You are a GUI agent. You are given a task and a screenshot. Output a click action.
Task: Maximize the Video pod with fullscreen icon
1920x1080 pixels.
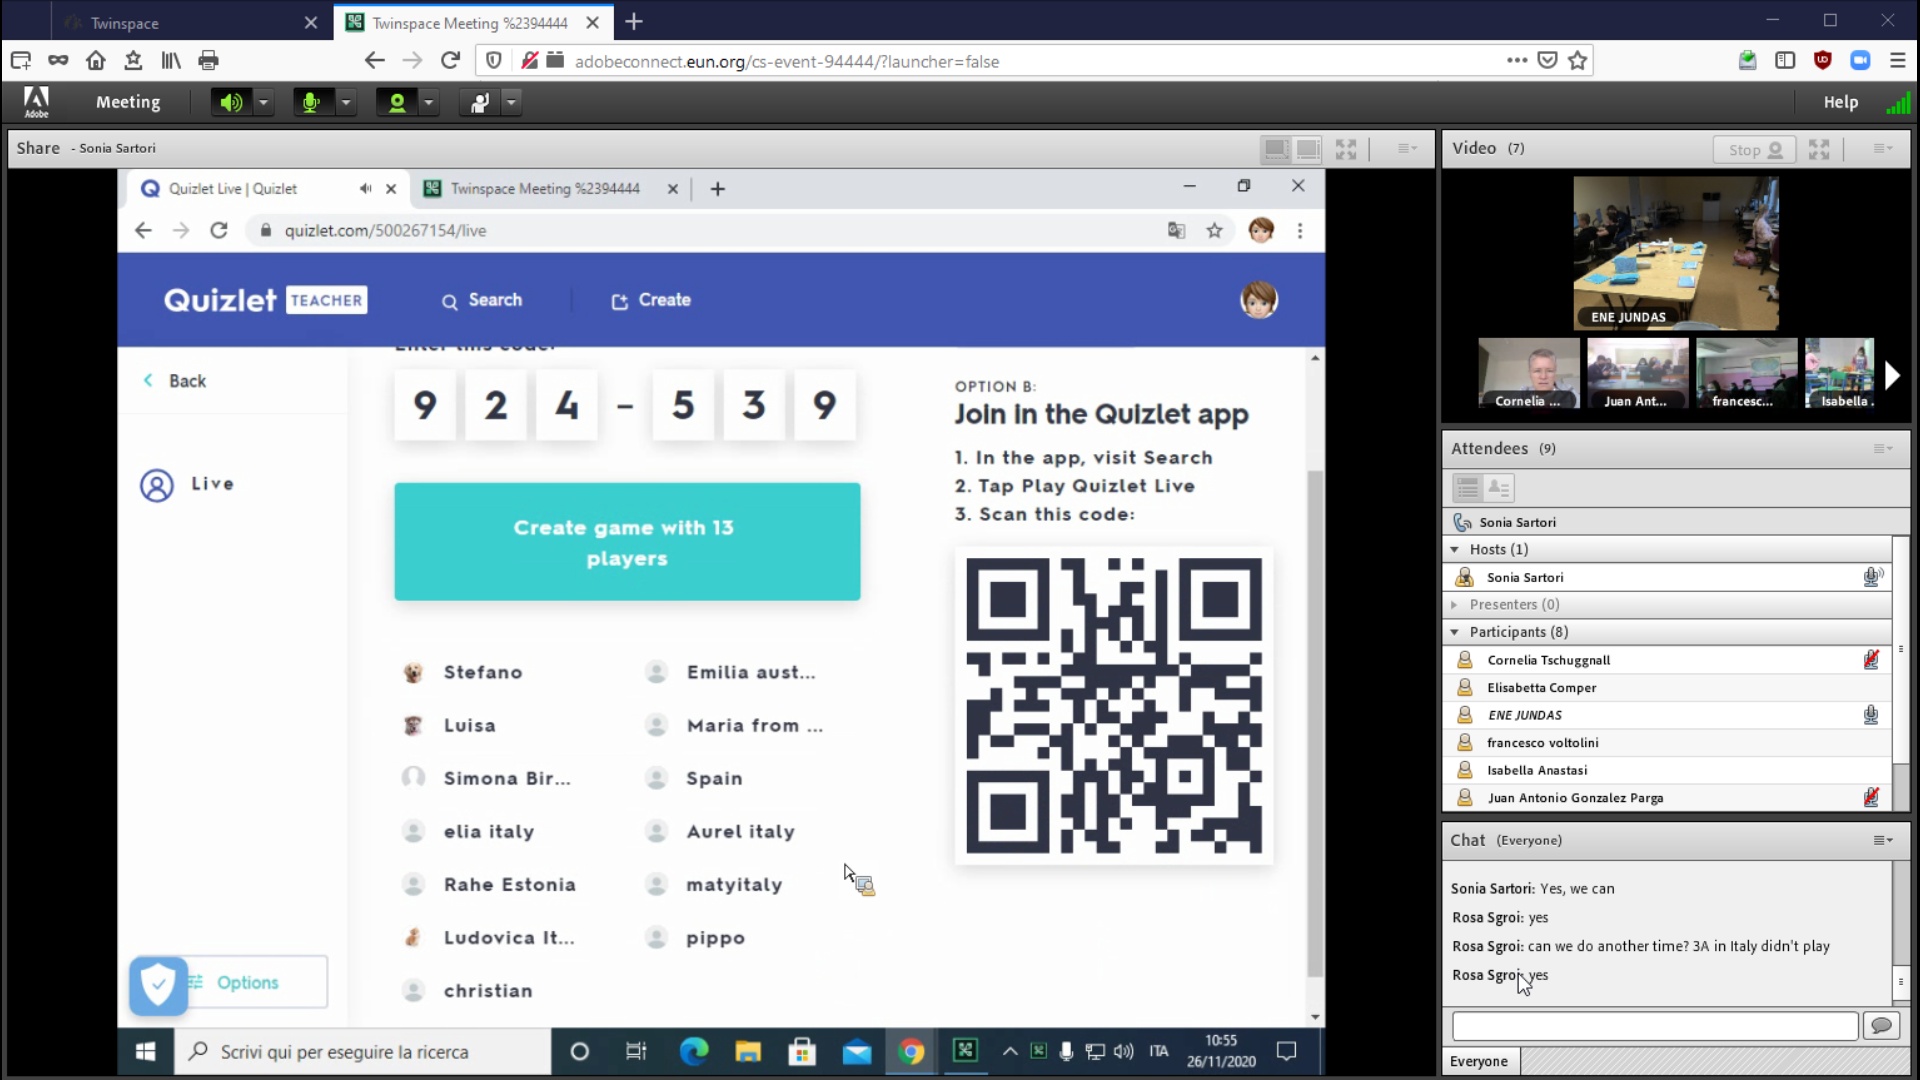1819,149
